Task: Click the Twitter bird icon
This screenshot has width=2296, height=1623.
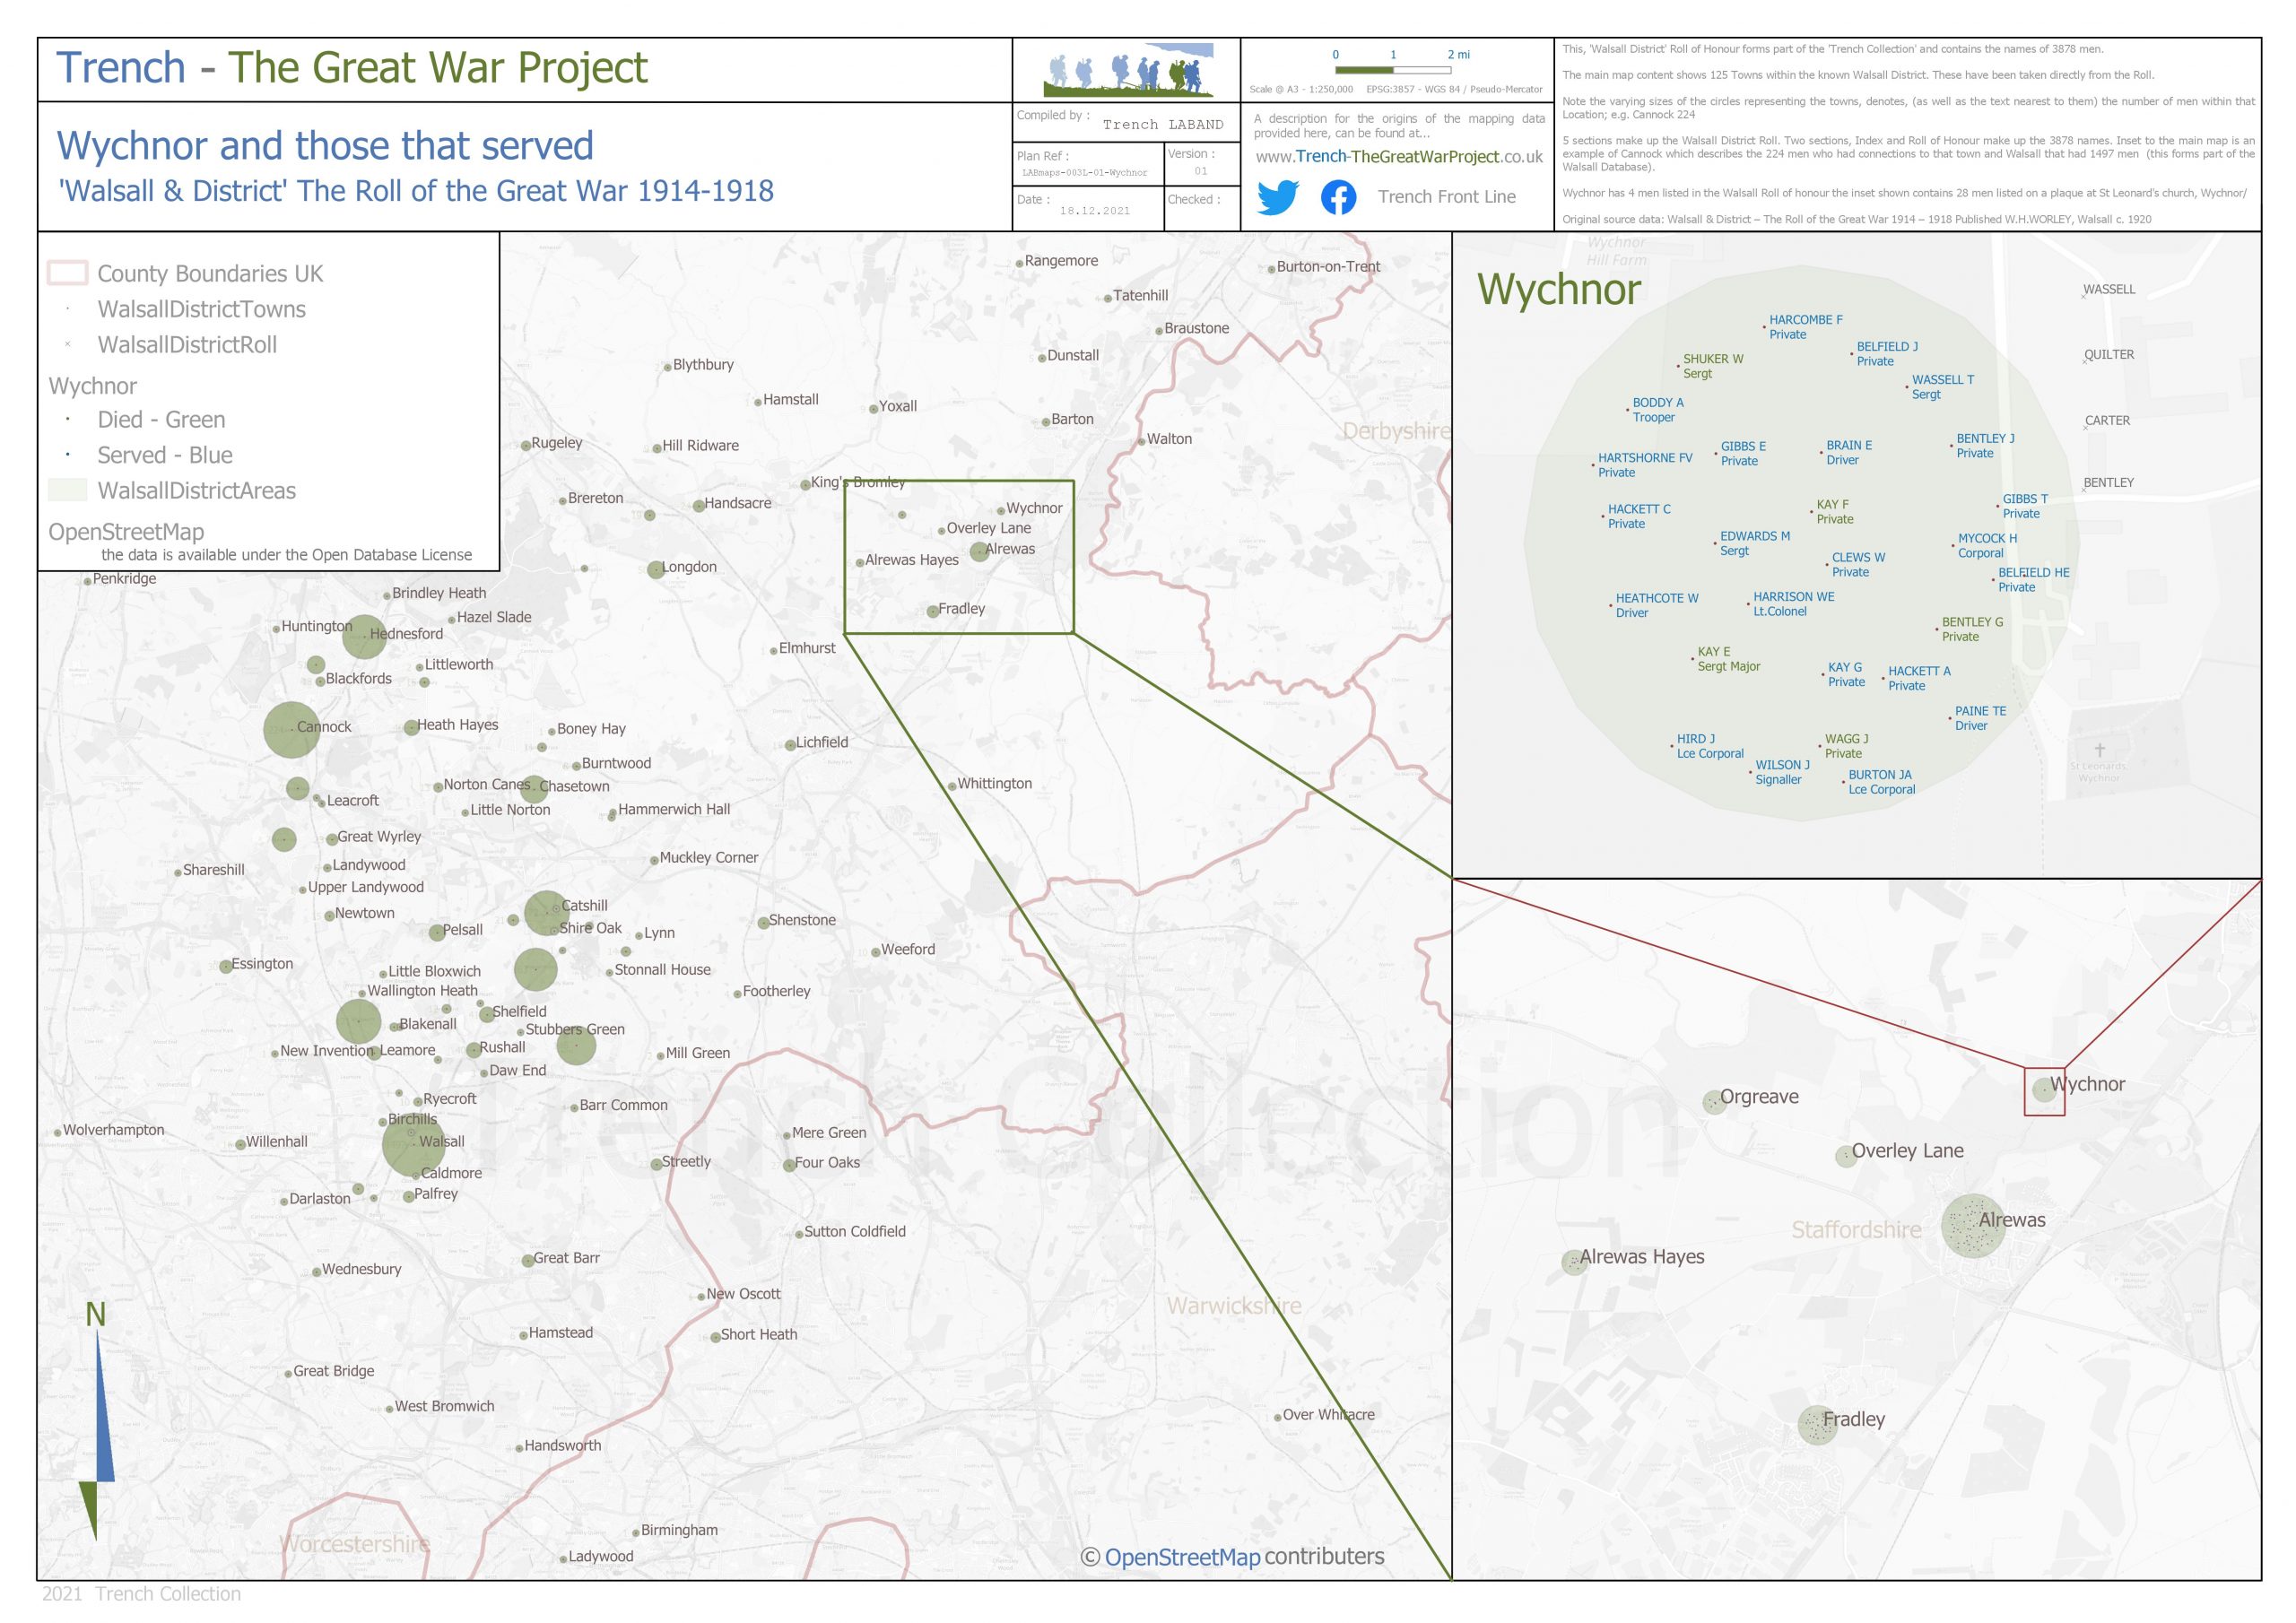Action: pyautogui.click(x=1280, y=198)
